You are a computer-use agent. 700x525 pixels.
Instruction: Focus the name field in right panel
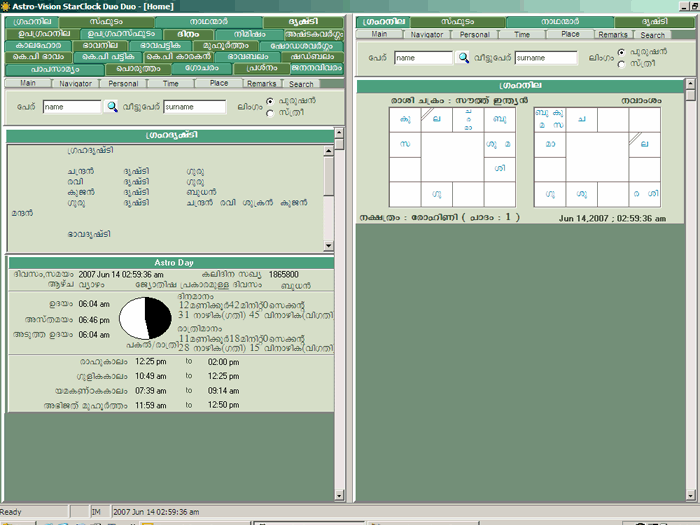423,58
